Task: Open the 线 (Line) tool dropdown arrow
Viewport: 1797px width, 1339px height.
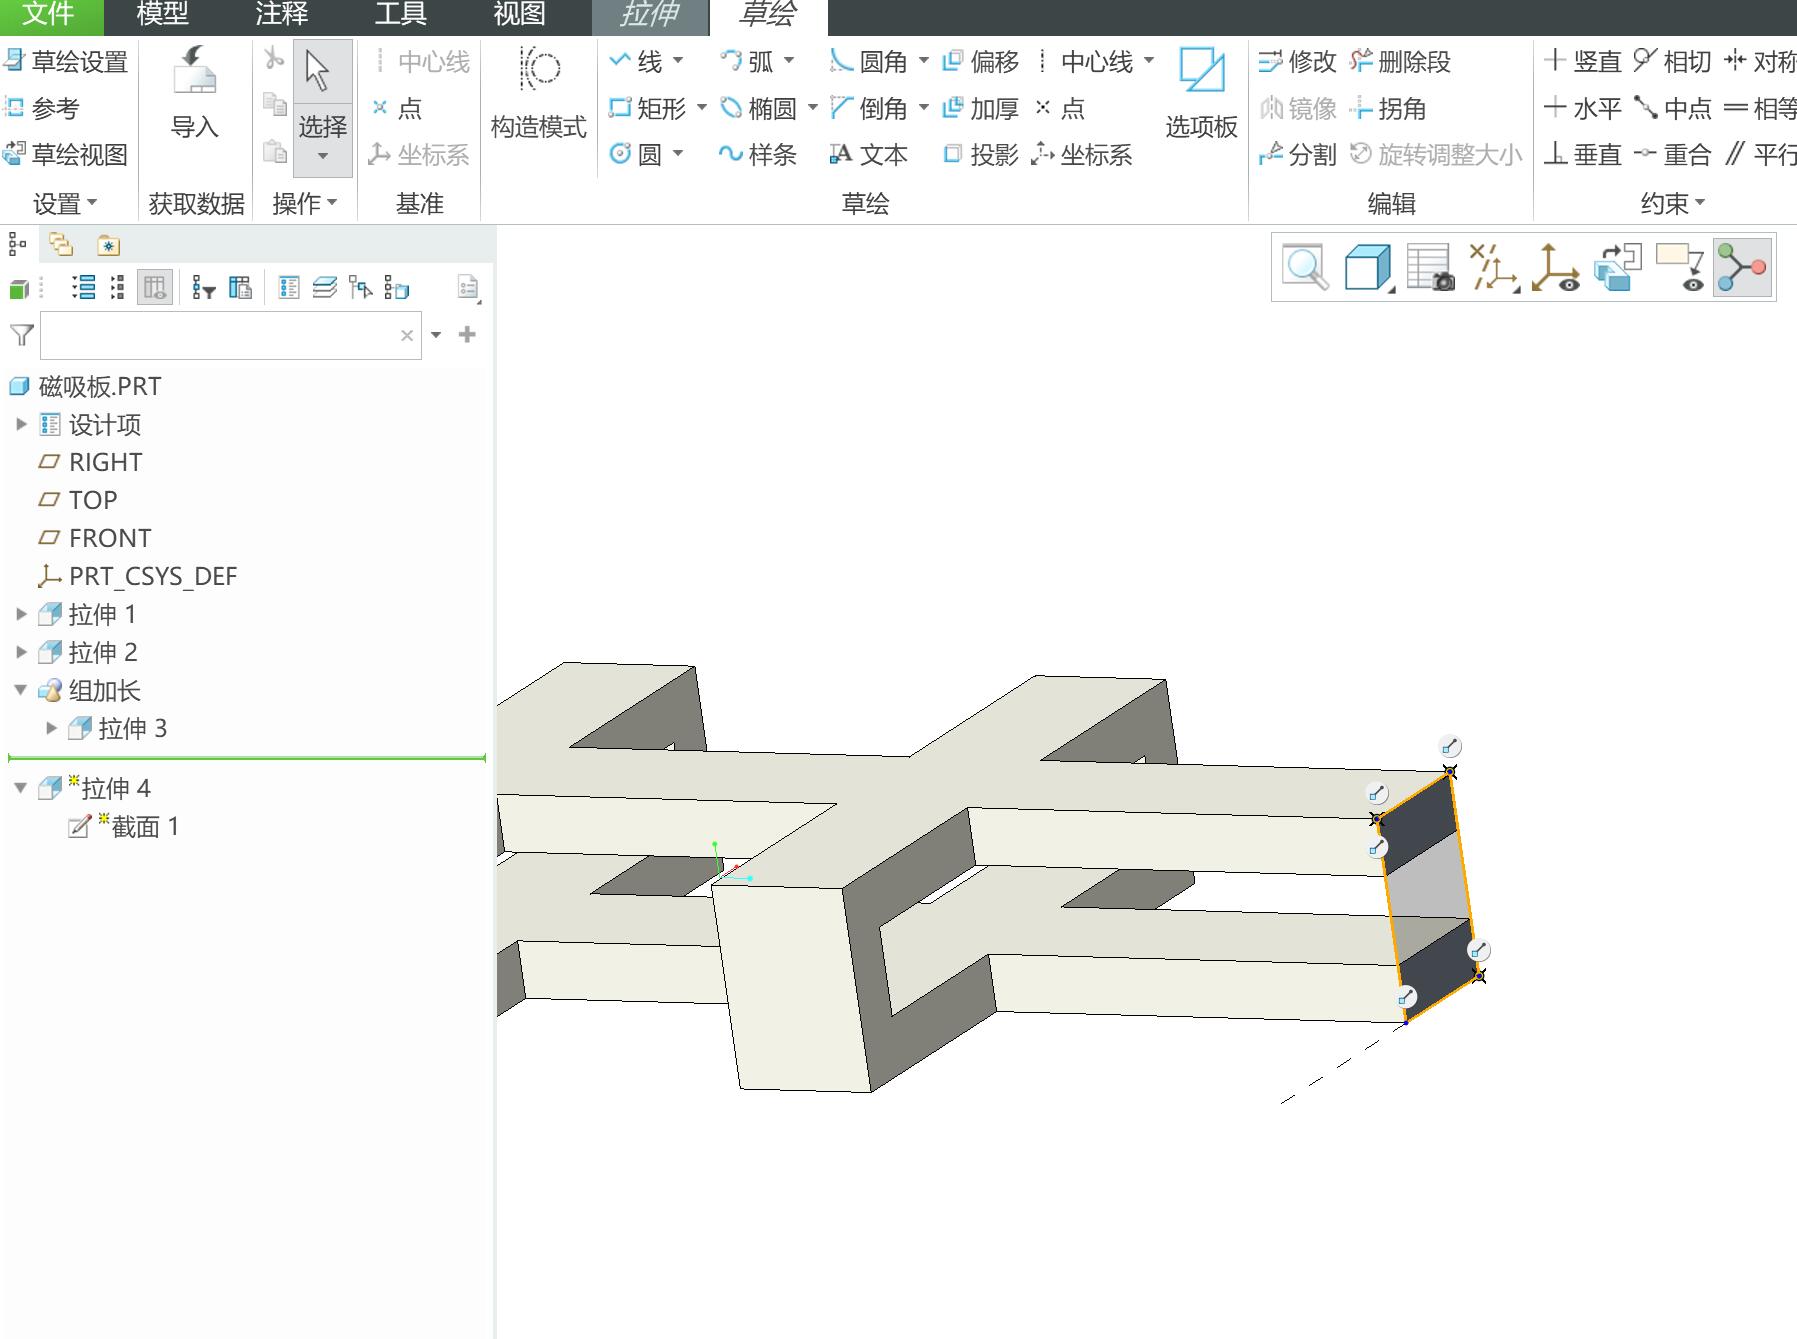Action: (678, 61)
